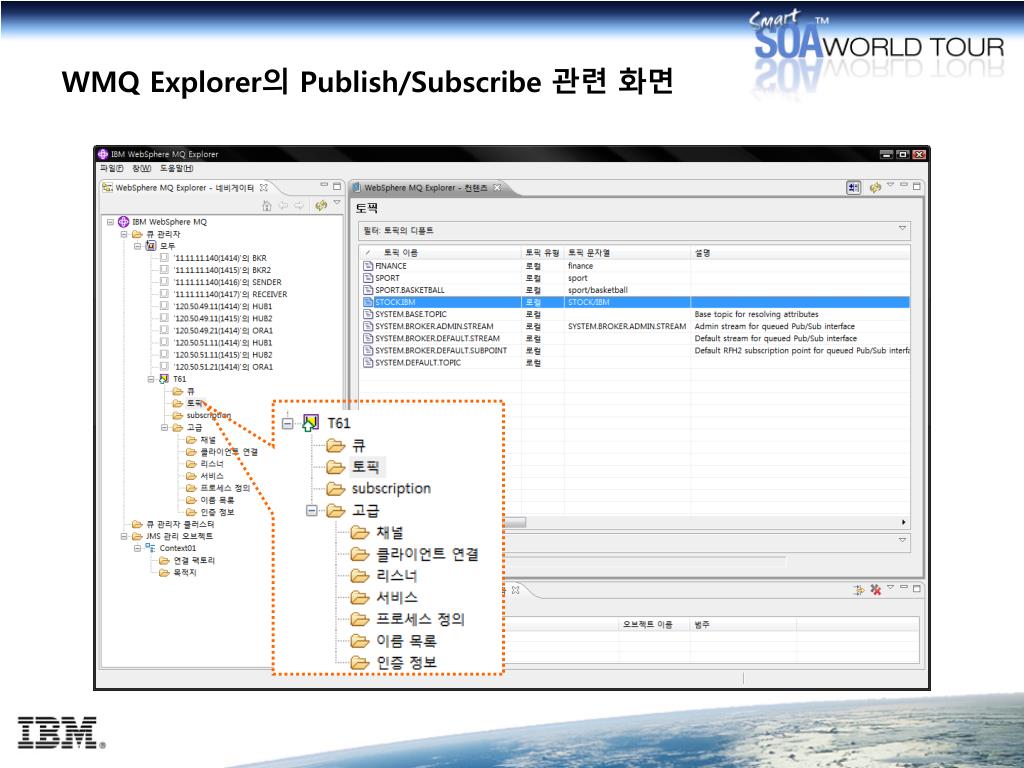
Task: Collapse the IBM WebSphere MQ root node
Action: point(110,222)
